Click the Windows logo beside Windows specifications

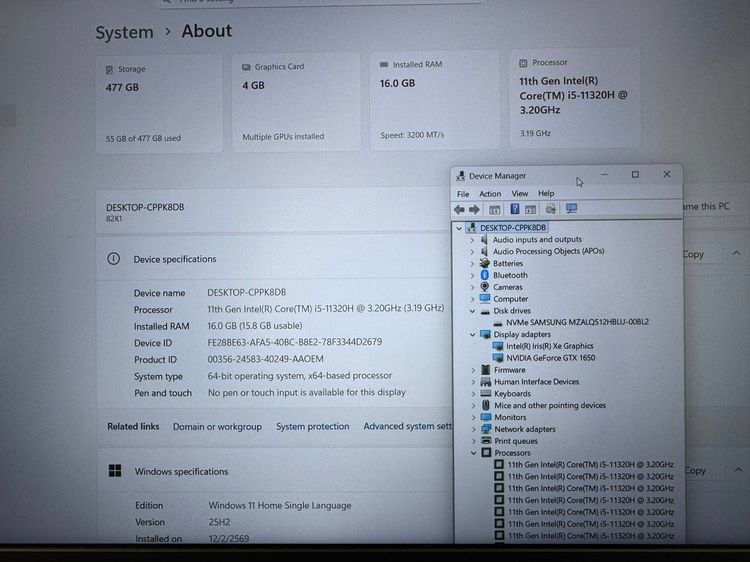point(115,471)
